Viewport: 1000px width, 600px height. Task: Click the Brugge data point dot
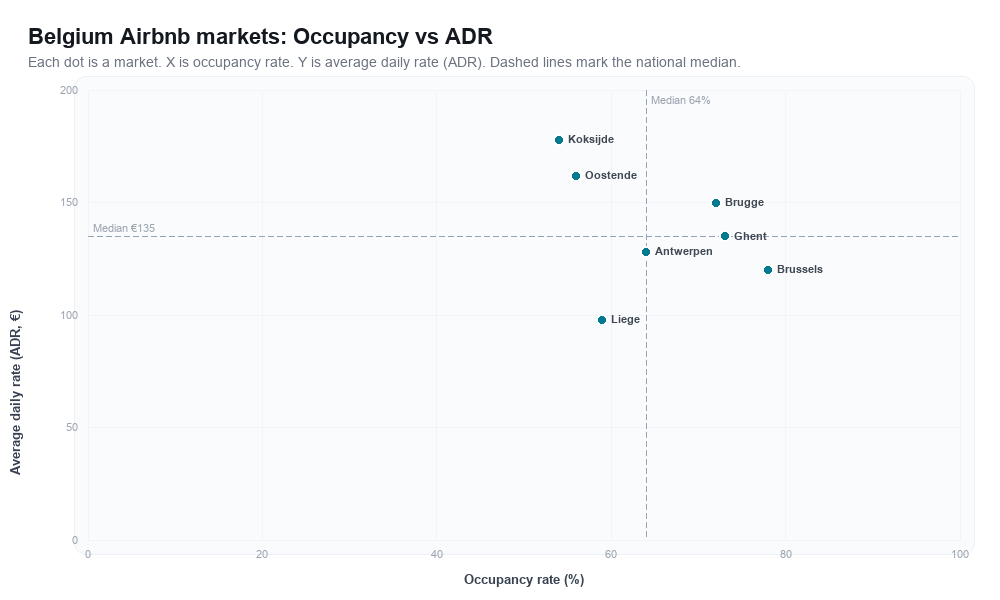click(716, 203)
